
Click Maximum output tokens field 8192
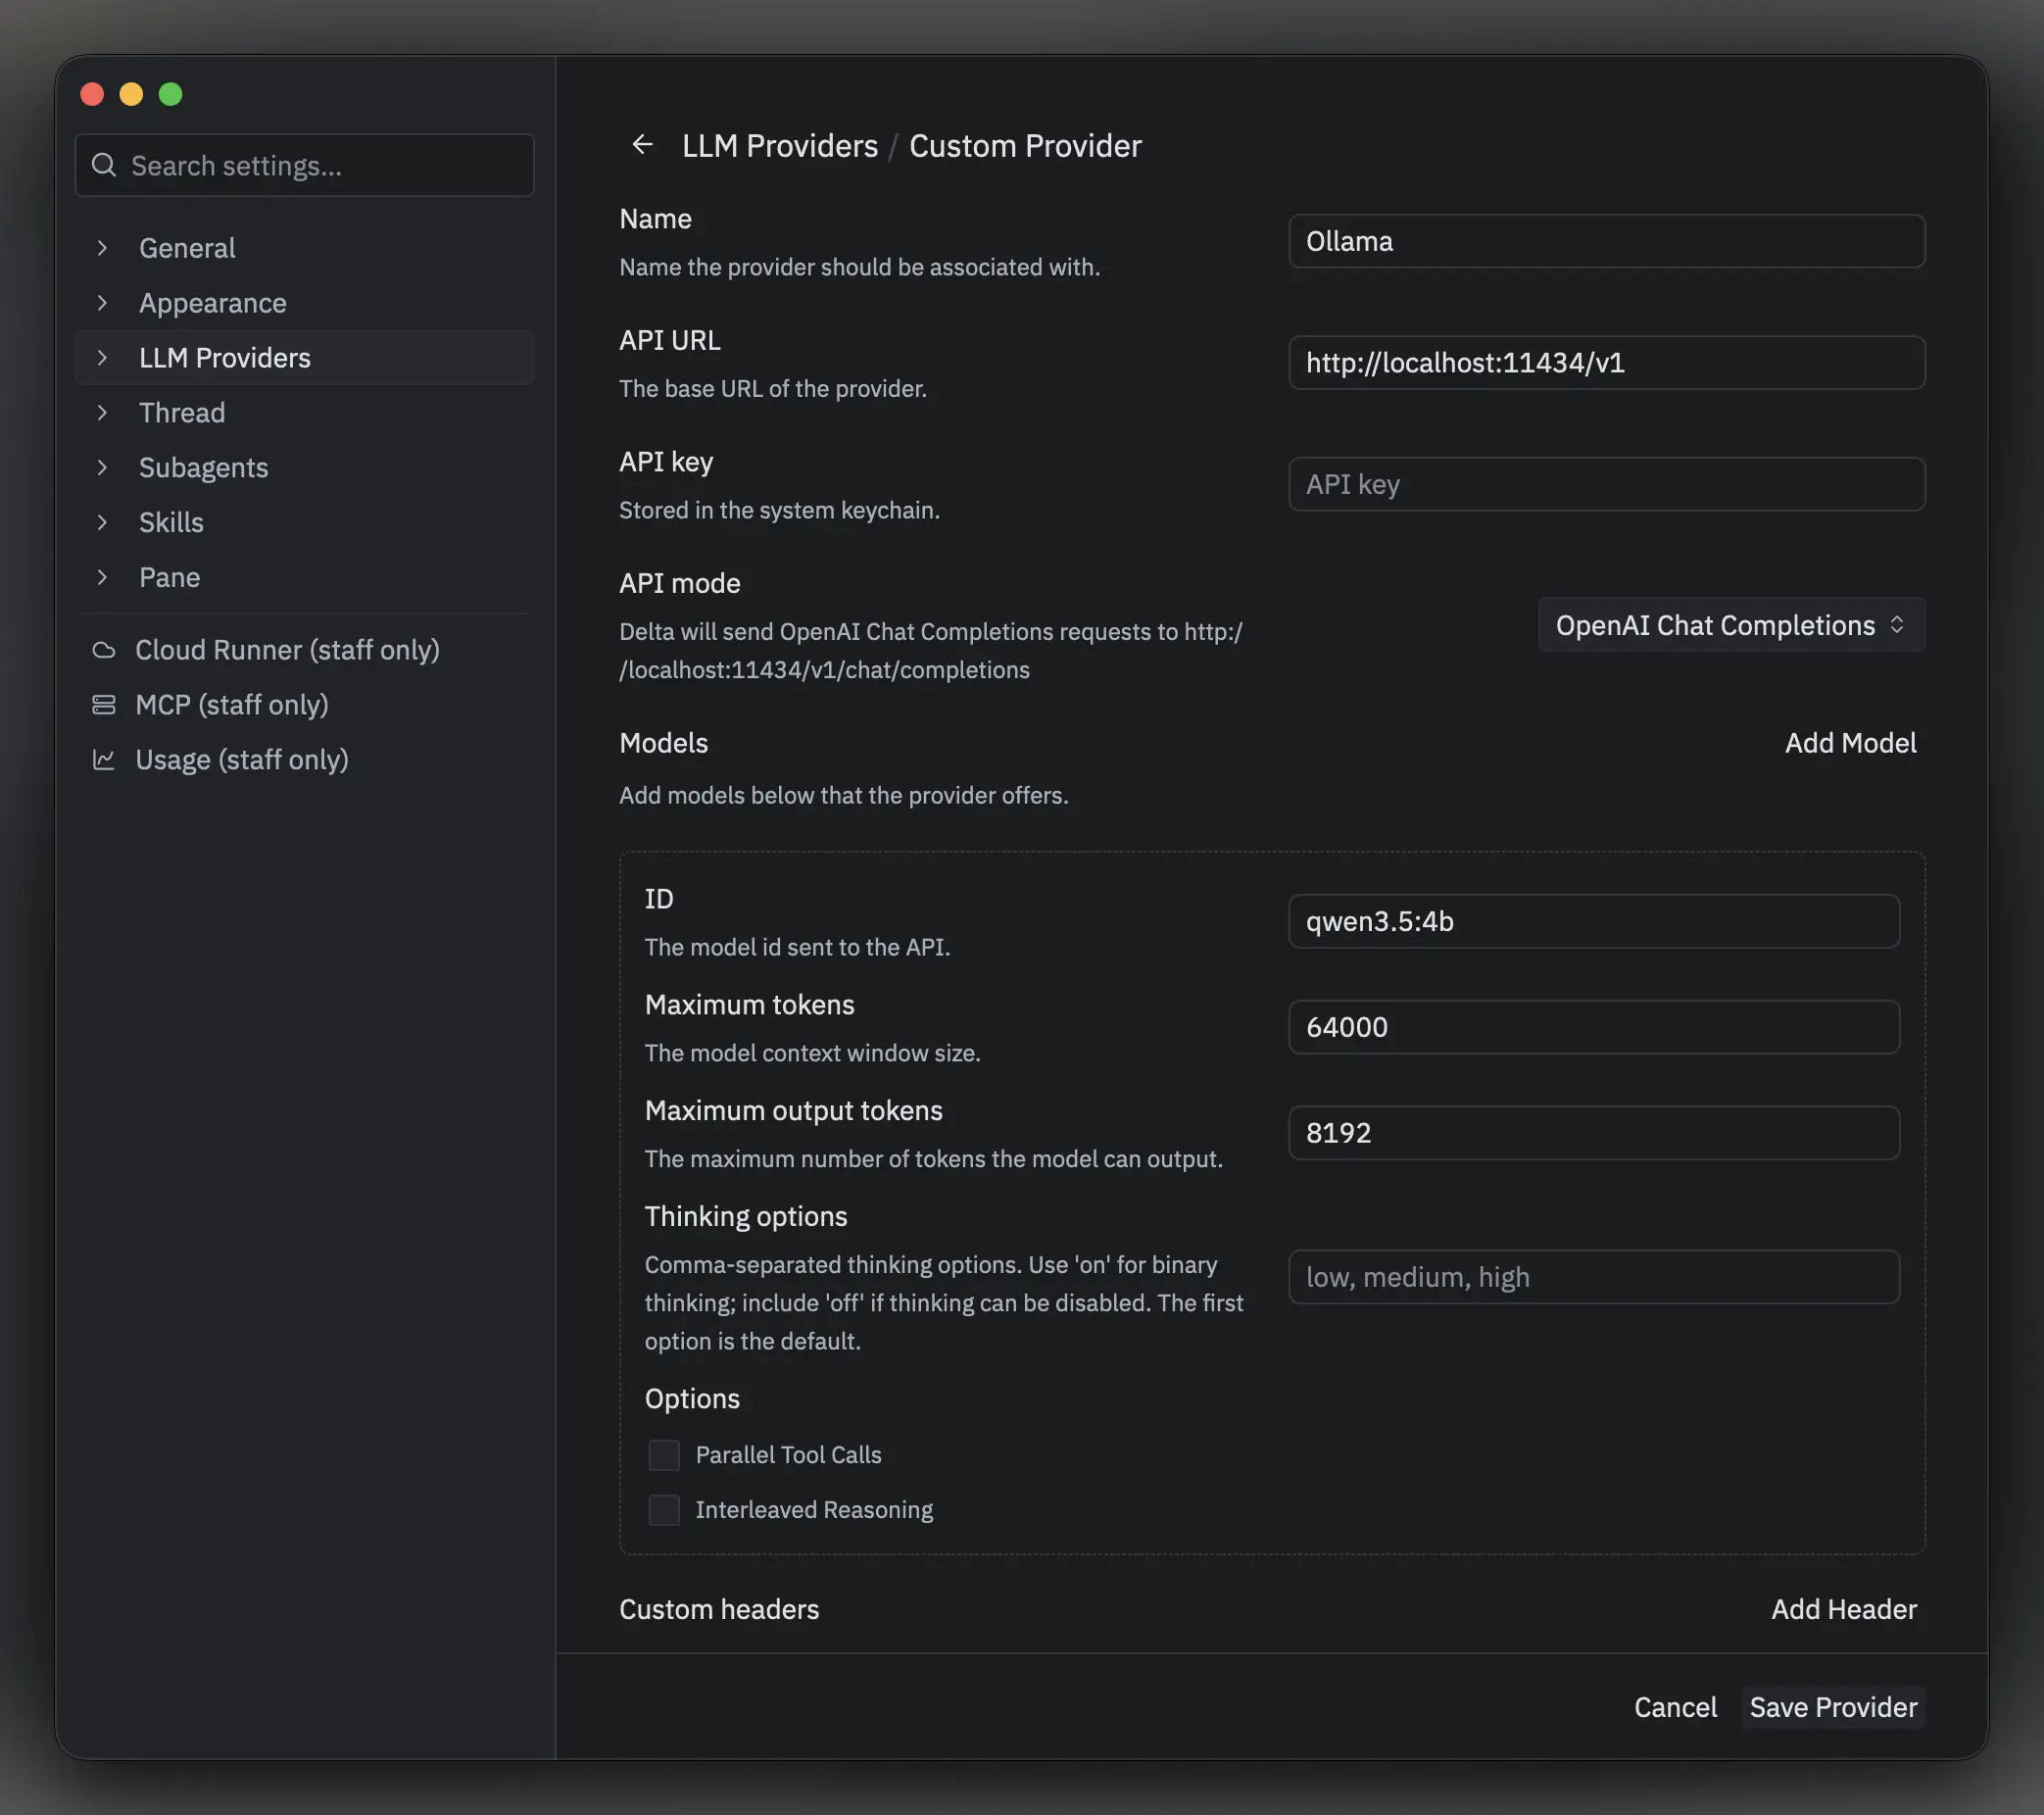(1594, 1133)
